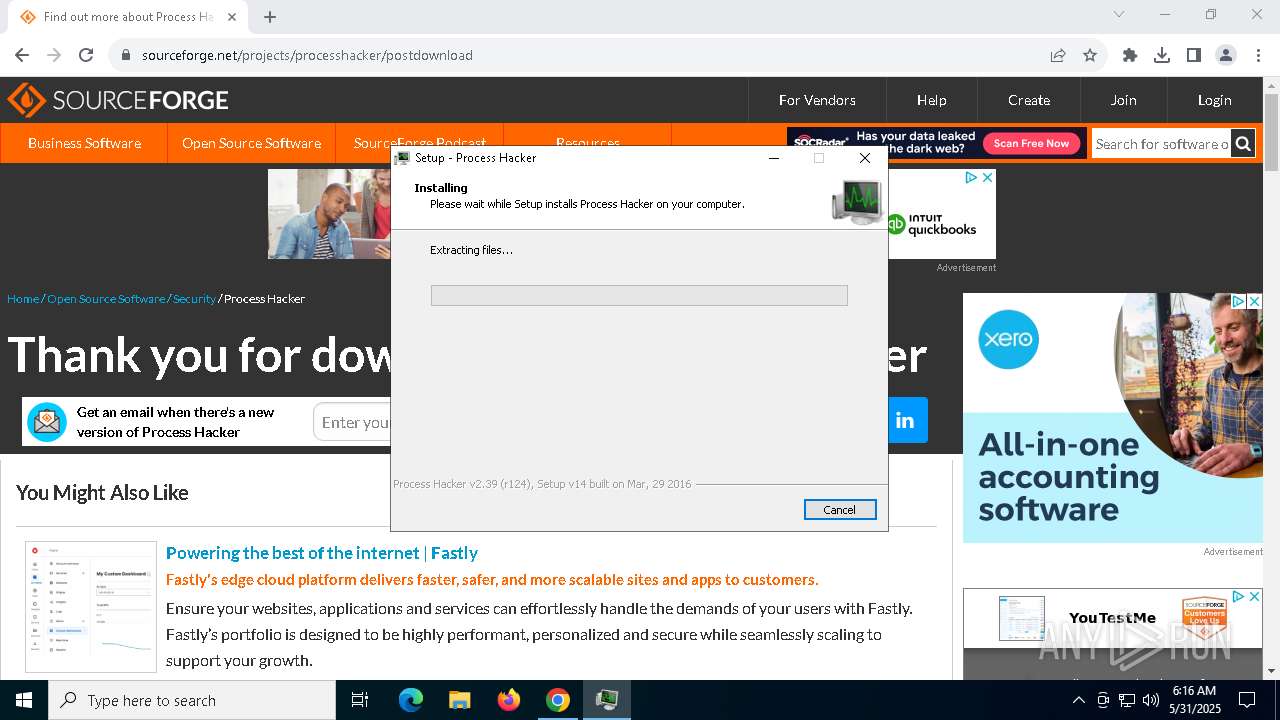Open Windows Start menu

pyautogui.click(x=24, y=700)
